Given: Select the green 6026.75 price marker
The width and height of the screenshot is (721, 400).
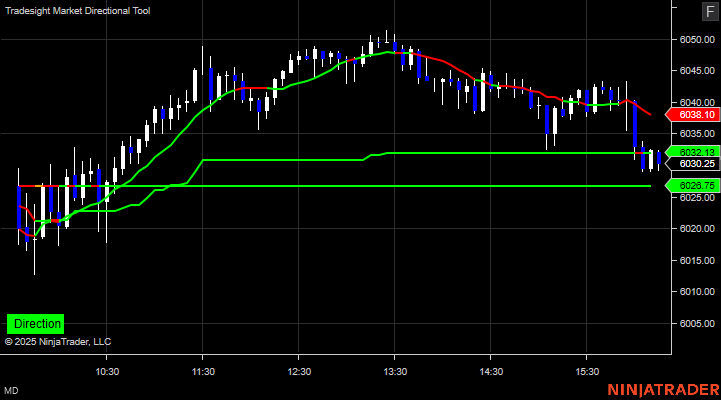Looking at the screenshot, I should [x=693, y=186].
